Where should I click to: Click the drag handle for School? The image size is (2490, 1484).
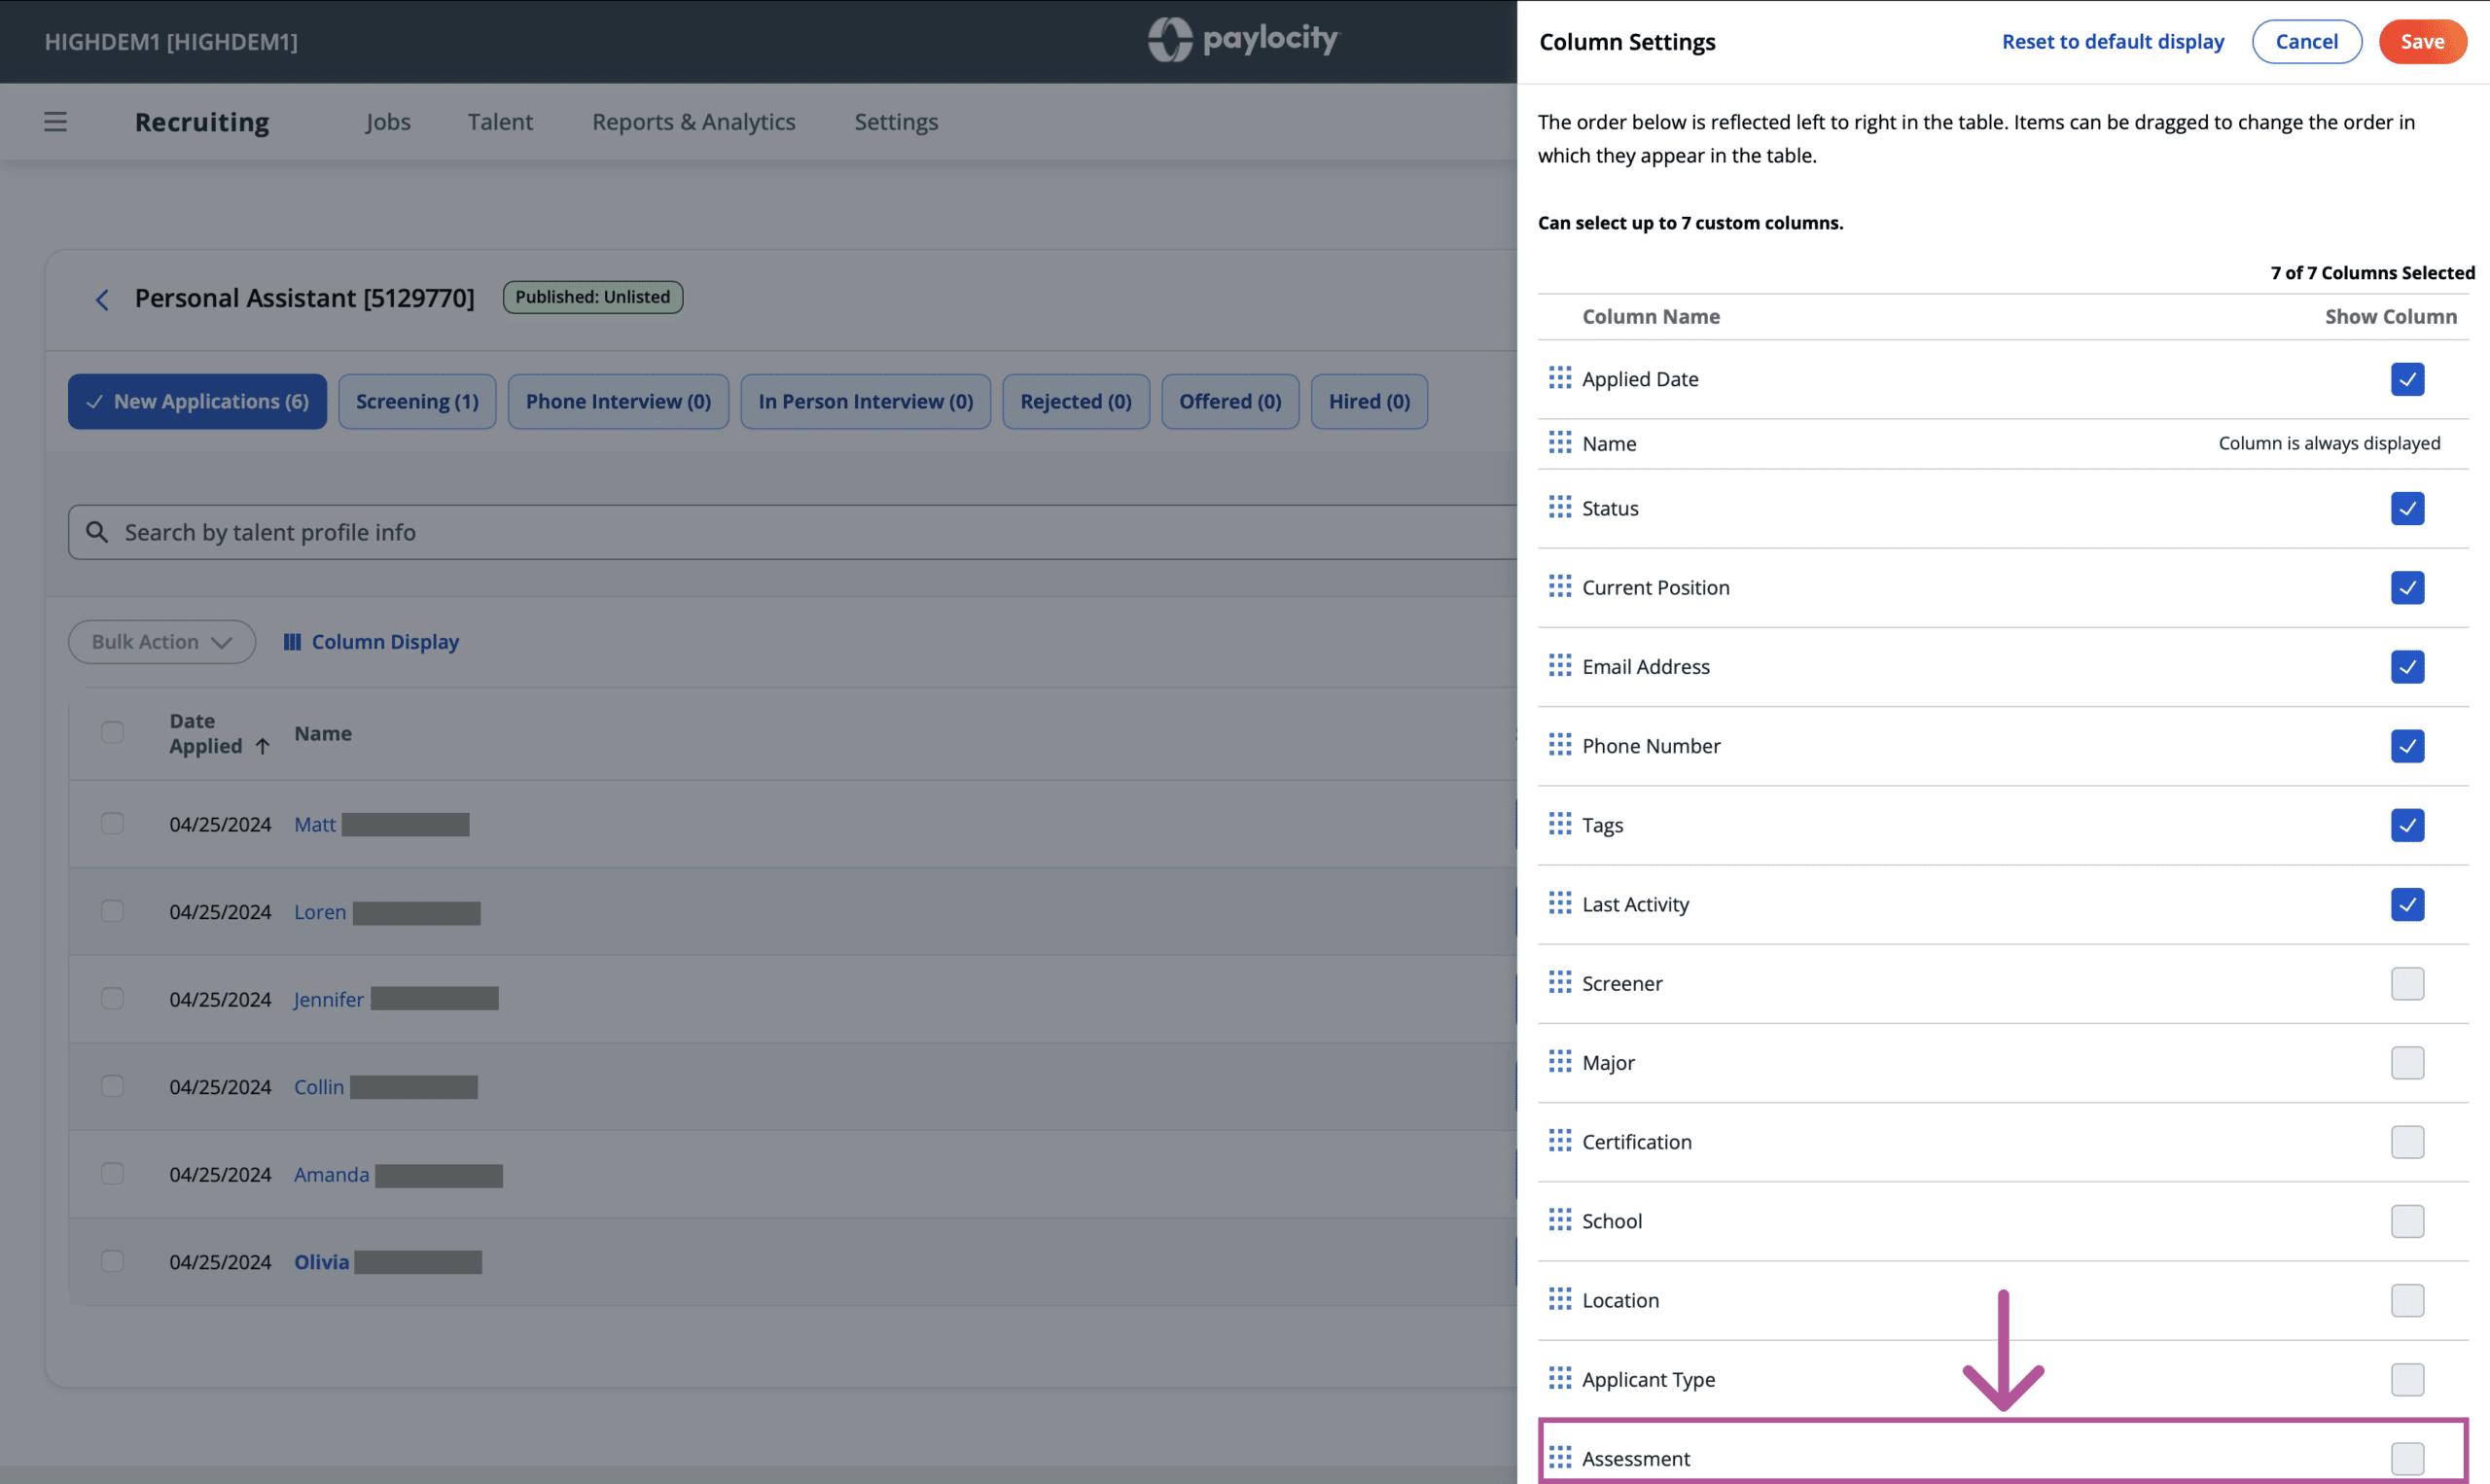coord(1559,1219)
